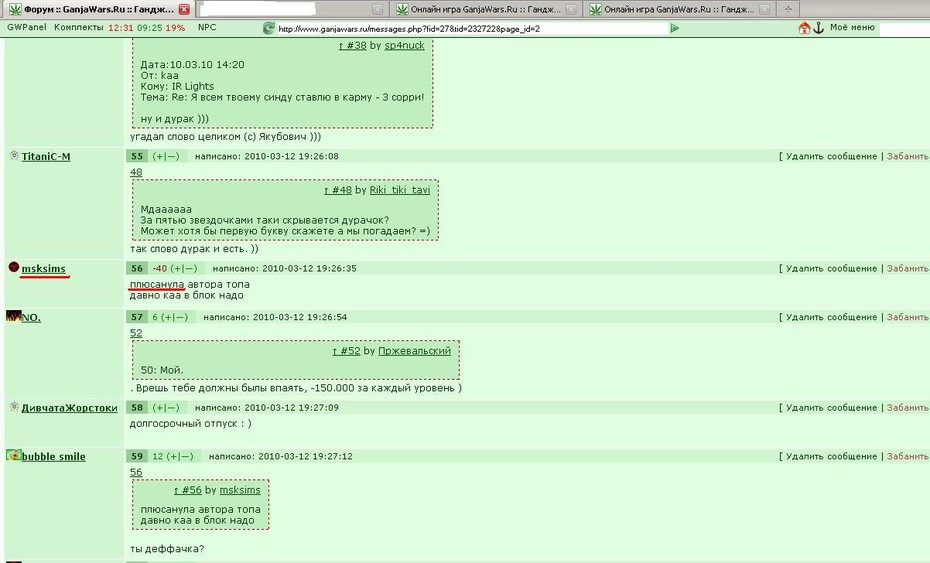Open the Комплекты menu

coord(78,27)
